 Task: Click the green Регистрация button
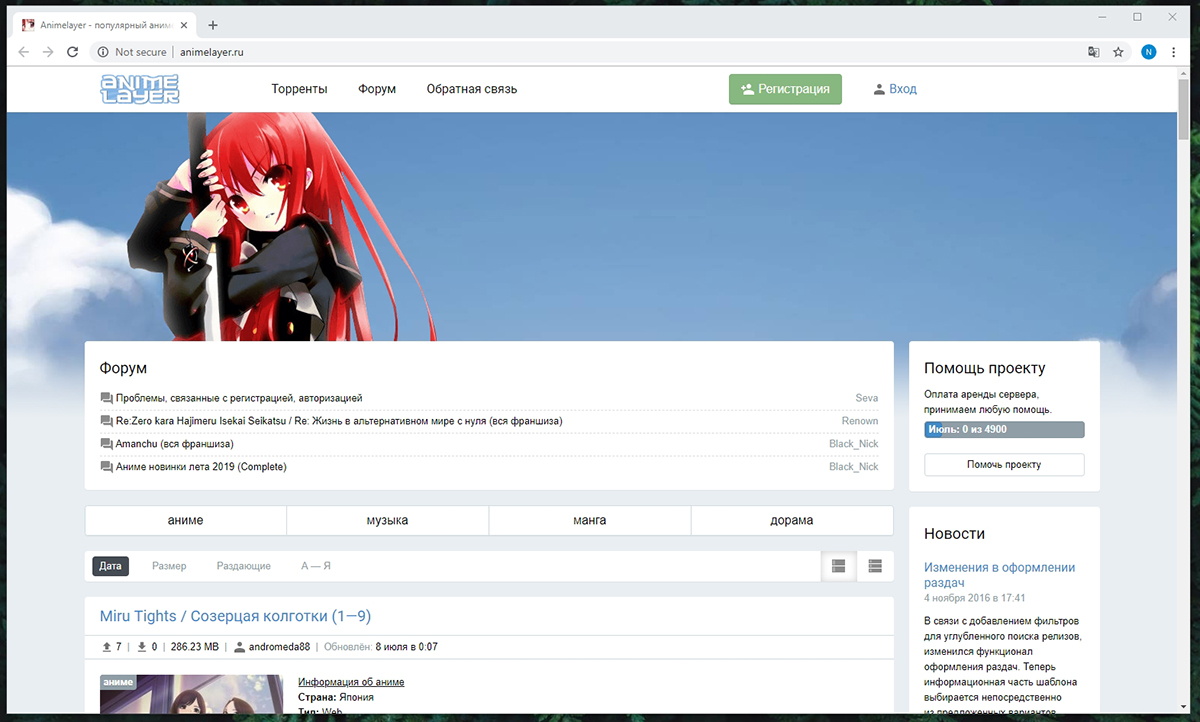(785, 89)
